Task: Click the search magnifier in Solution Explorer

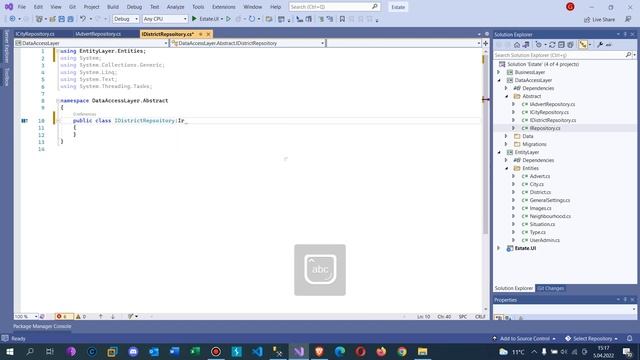Action: coord(628,55)
